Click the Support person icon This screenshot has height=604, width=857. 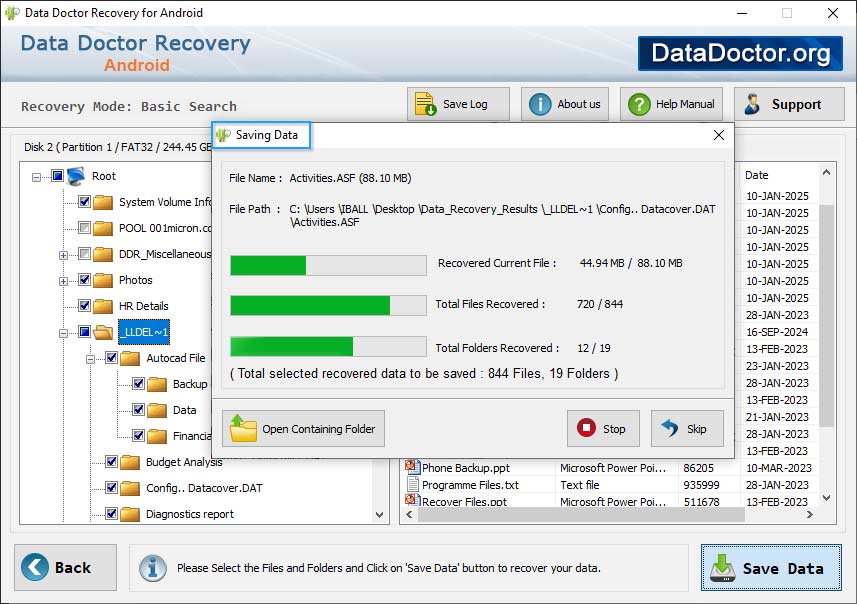tap(752, 104)
